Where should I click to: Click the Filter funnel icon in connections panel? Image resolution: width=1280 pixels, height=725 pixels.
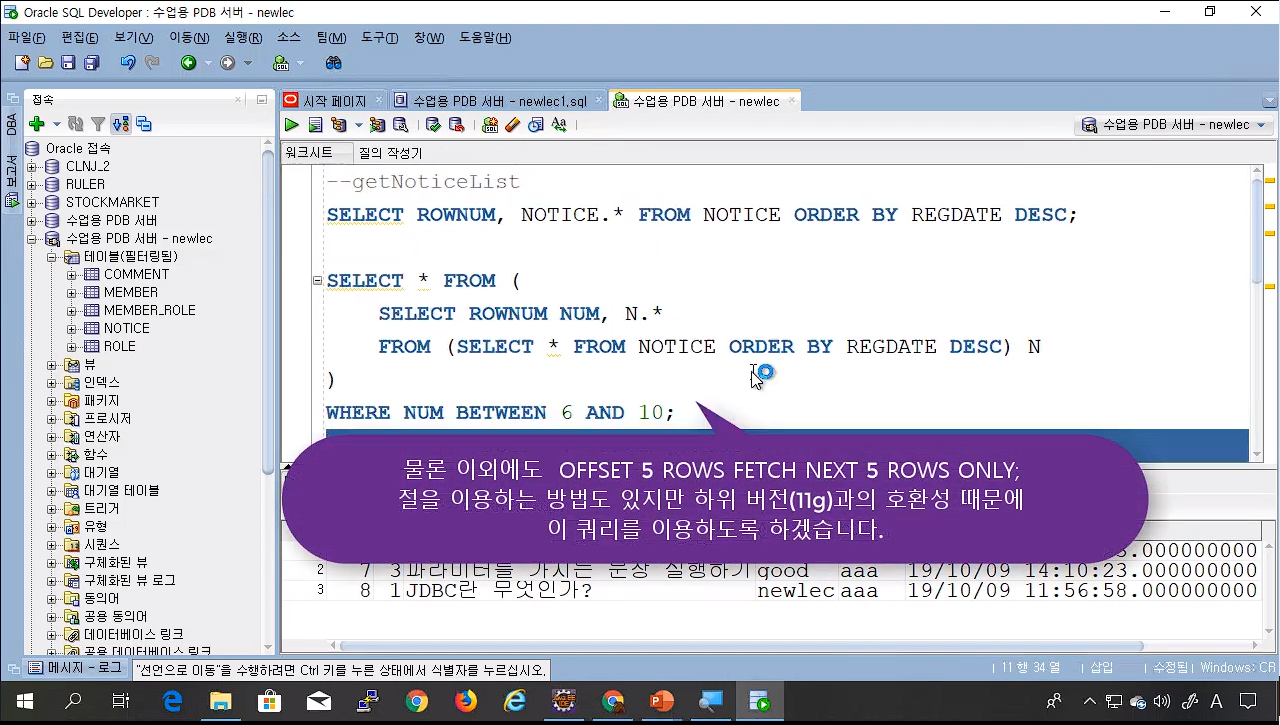(98, 124)
